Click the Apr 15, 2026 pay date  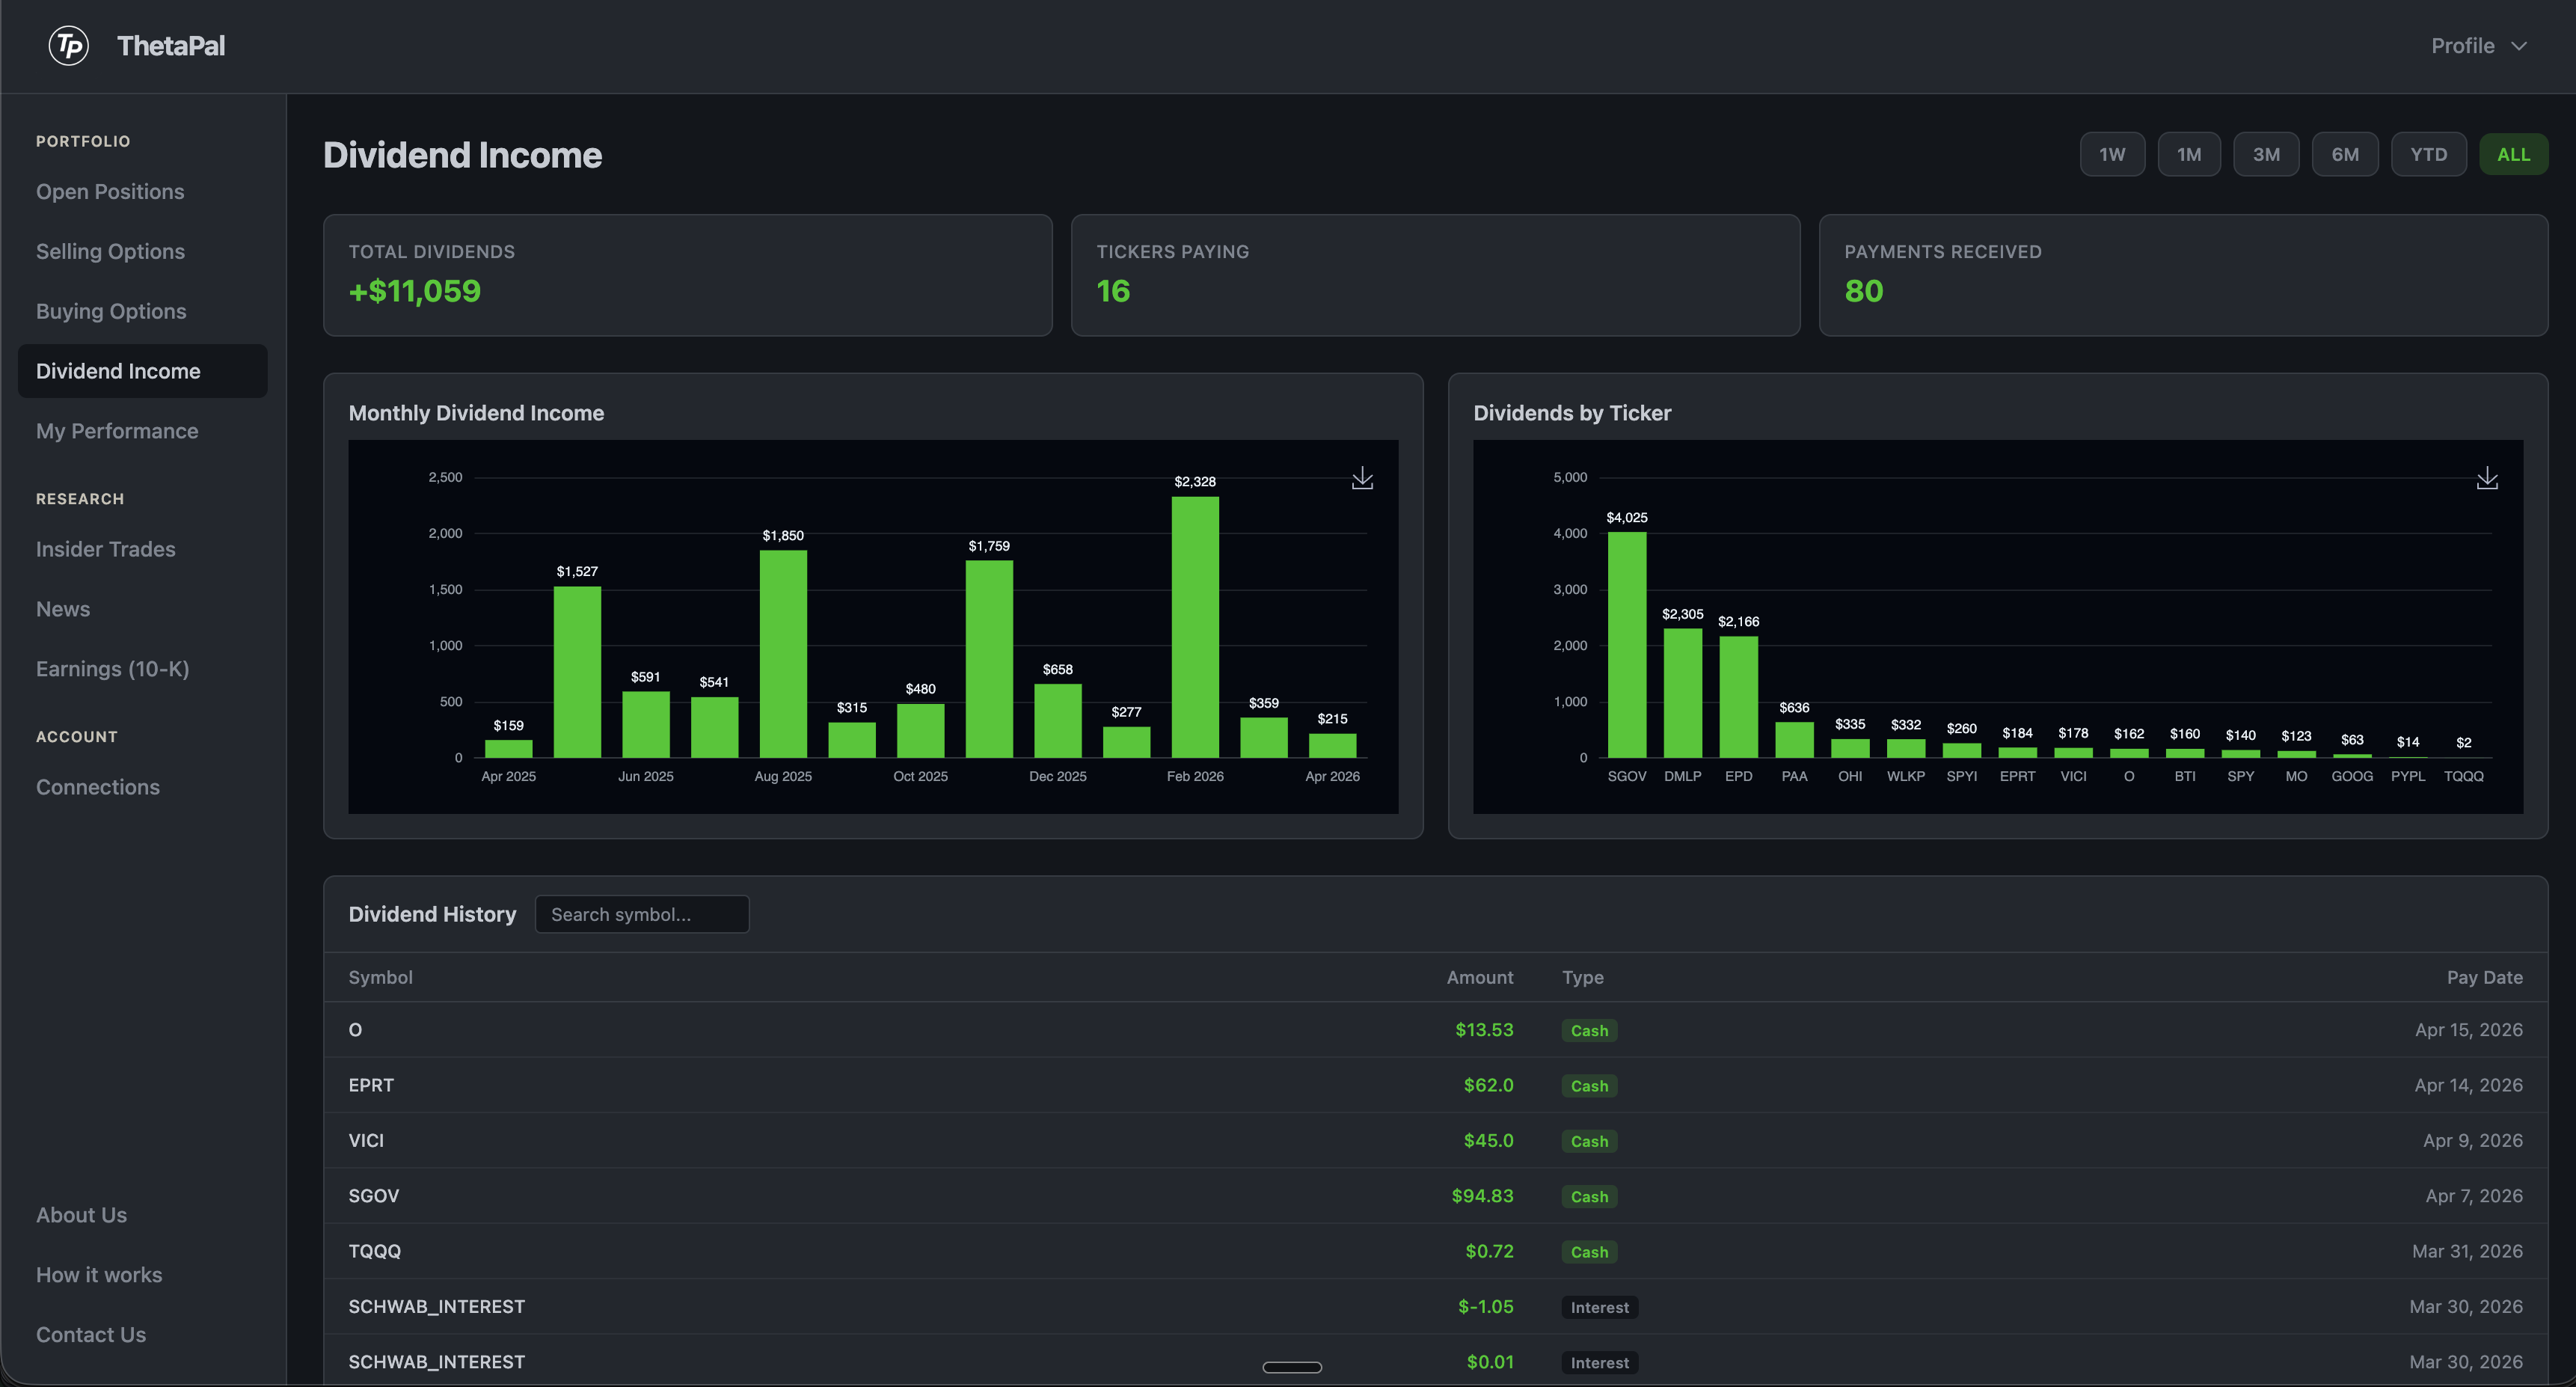click(2469, 1030)
